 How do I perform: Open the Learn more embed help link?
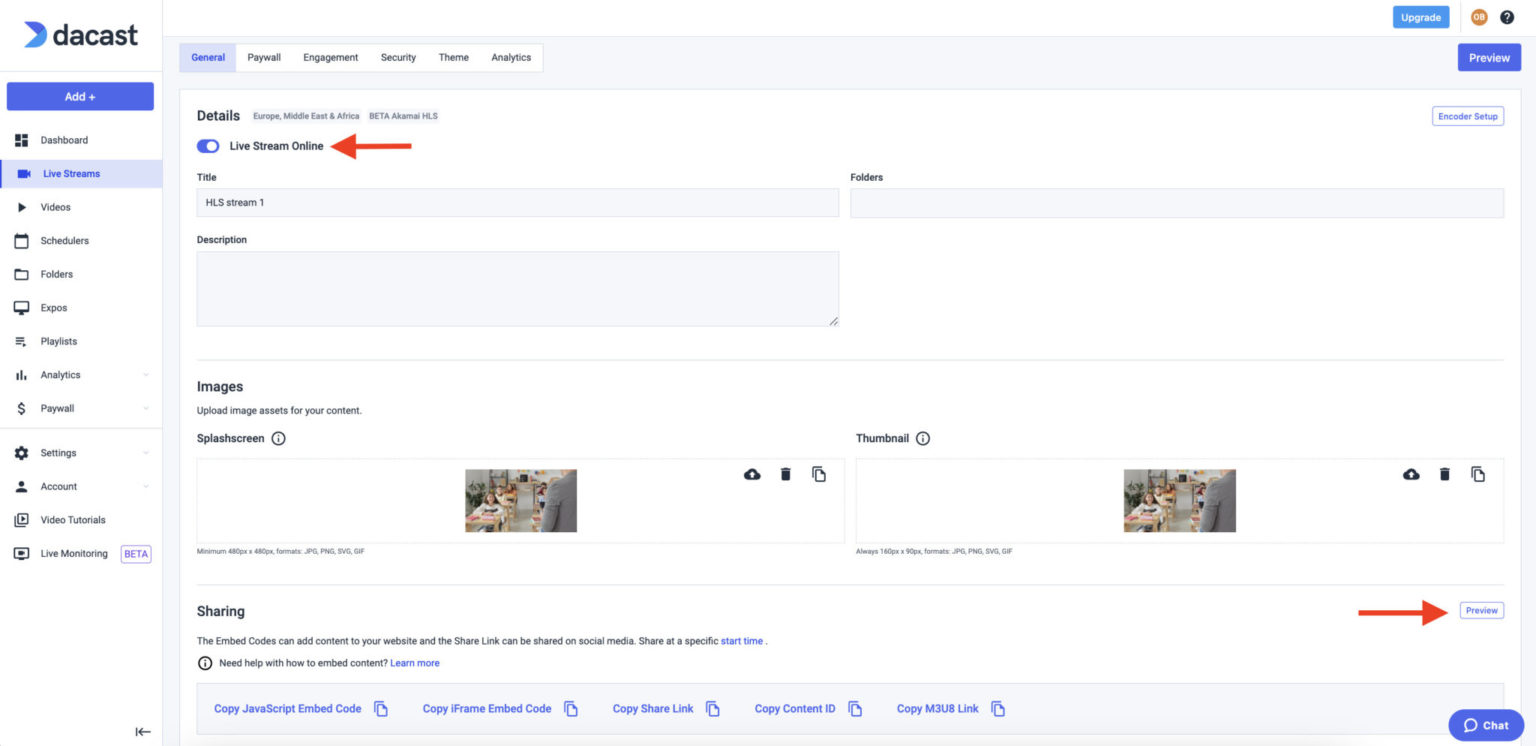point(415,662)
